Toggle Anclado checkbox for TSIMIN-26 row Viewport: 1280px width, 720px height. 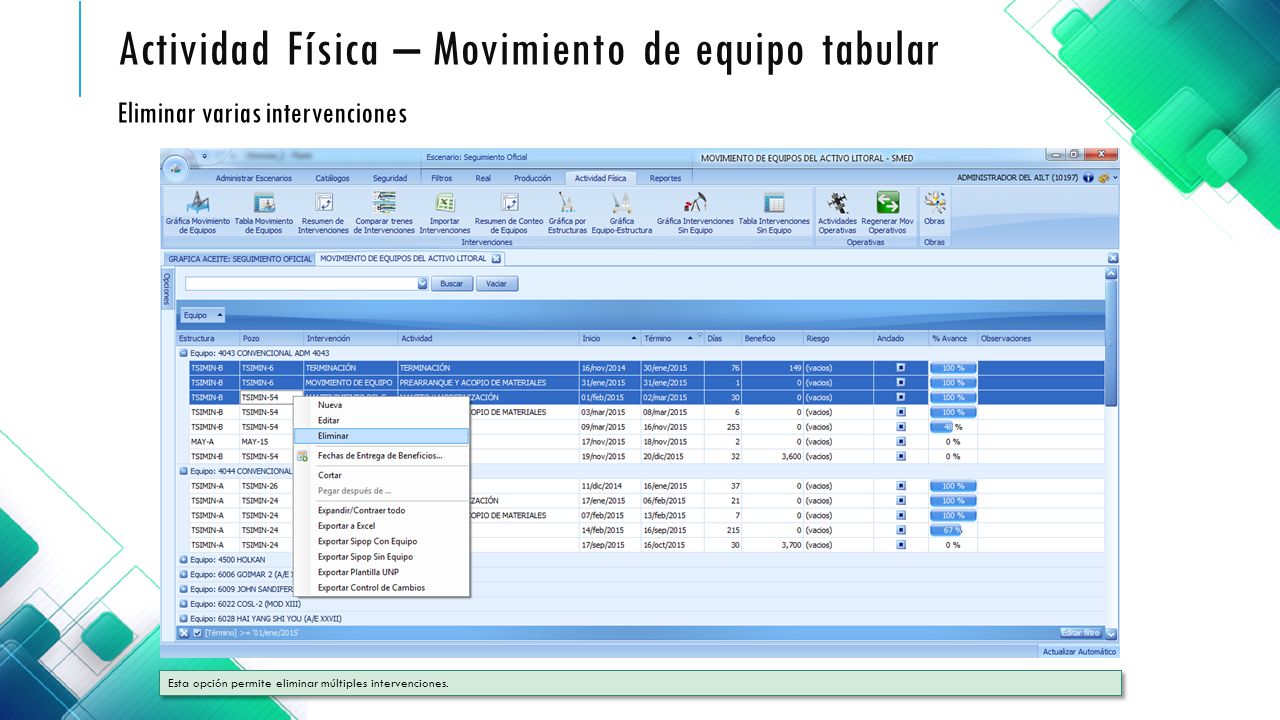tap(901, 486)
